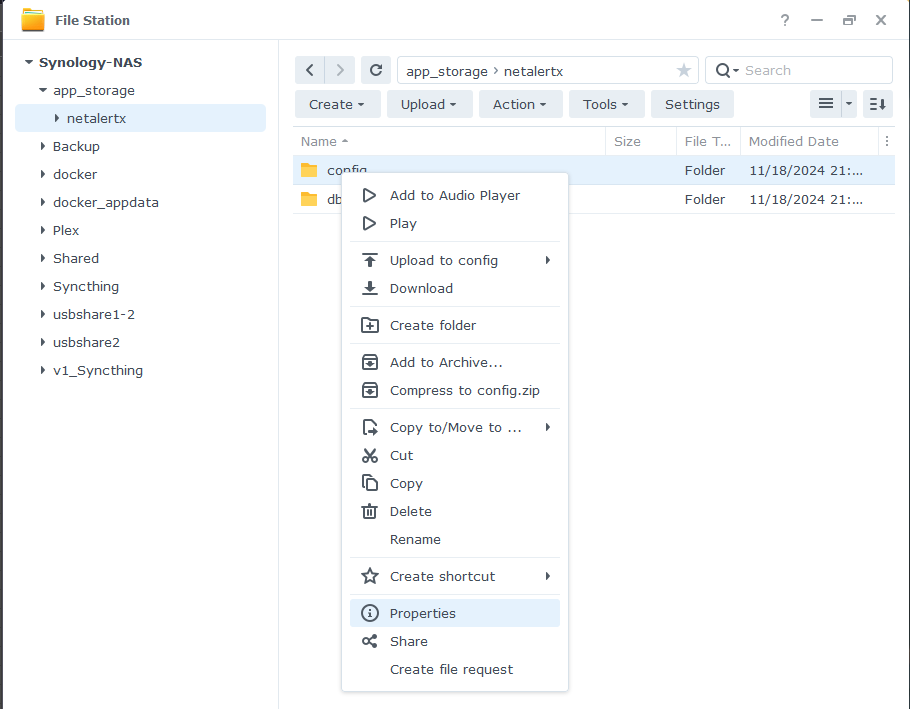
Task: Select the Plex folder in sidebar
Action: tap(66, 230)
